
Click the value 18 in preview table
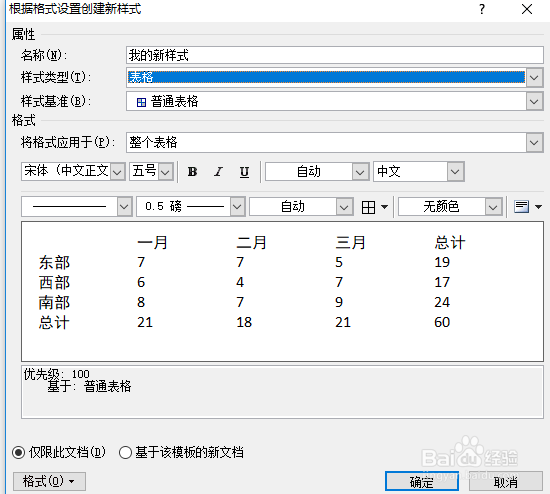(x=244, y=322)
